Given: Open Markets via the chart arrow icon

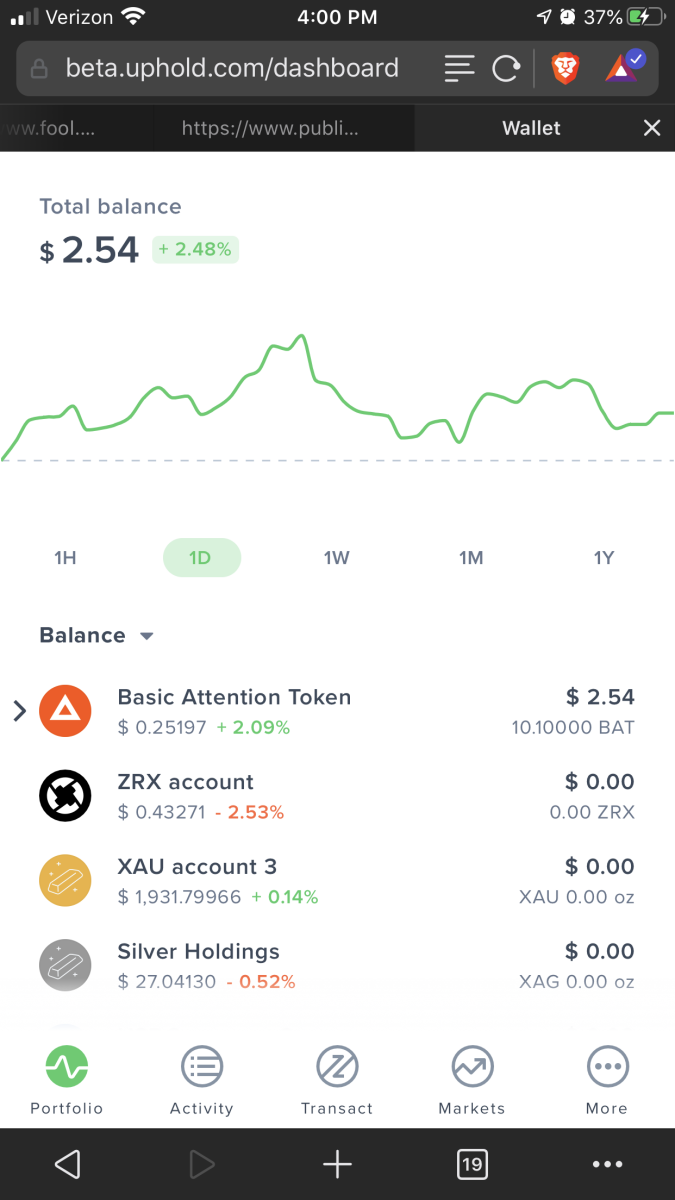Looking at the screenshot, I should (x=472, y=1065).
